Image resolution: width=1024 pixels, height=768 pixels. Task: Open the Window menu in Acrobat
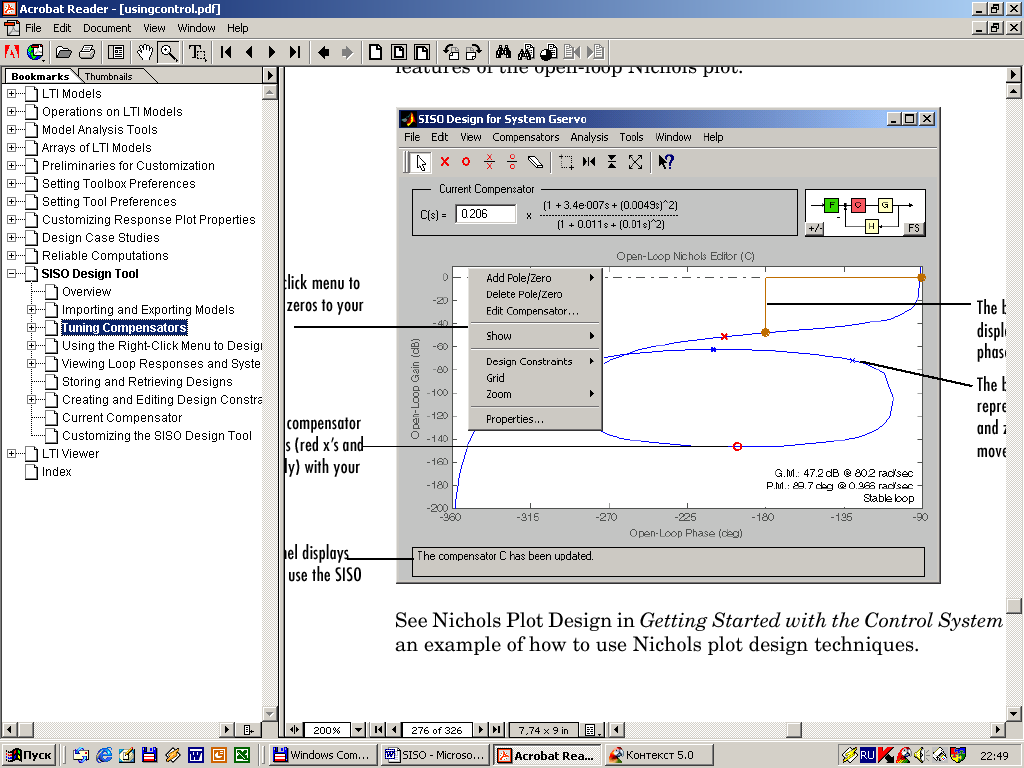click(x=197, y=28)
